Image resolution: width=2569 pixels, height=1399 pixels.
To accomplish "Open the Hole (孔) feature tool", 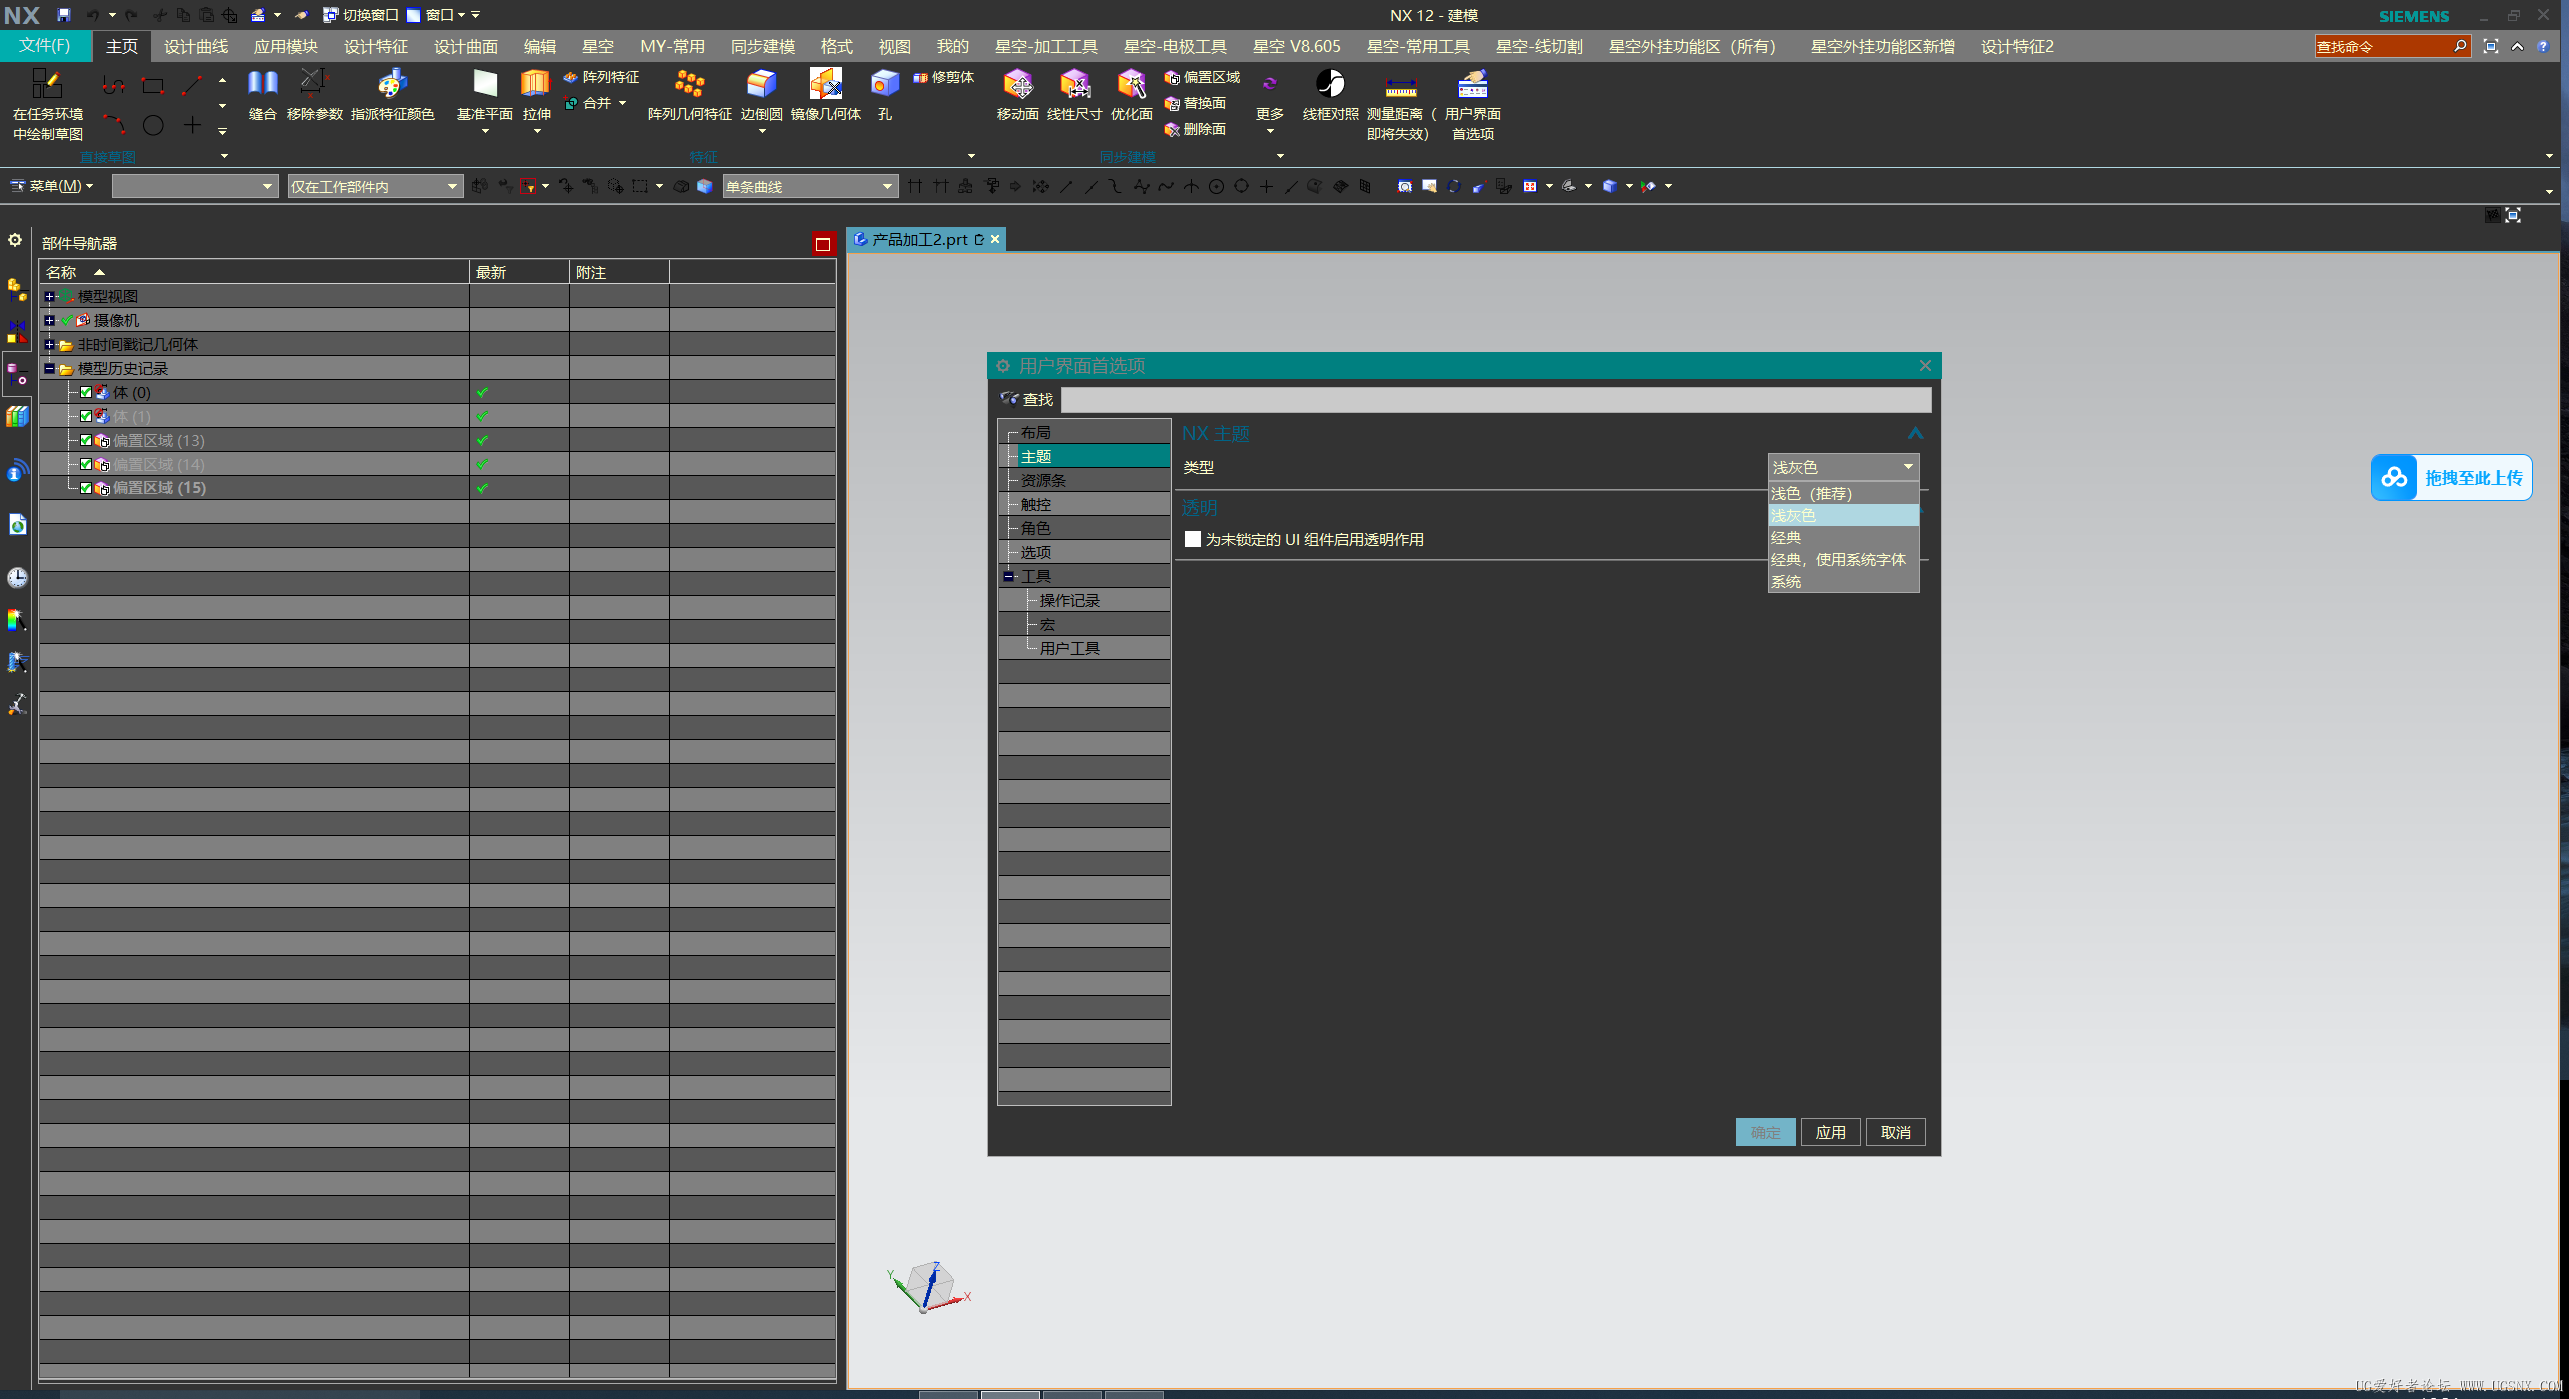I will [x=884, y=84].
